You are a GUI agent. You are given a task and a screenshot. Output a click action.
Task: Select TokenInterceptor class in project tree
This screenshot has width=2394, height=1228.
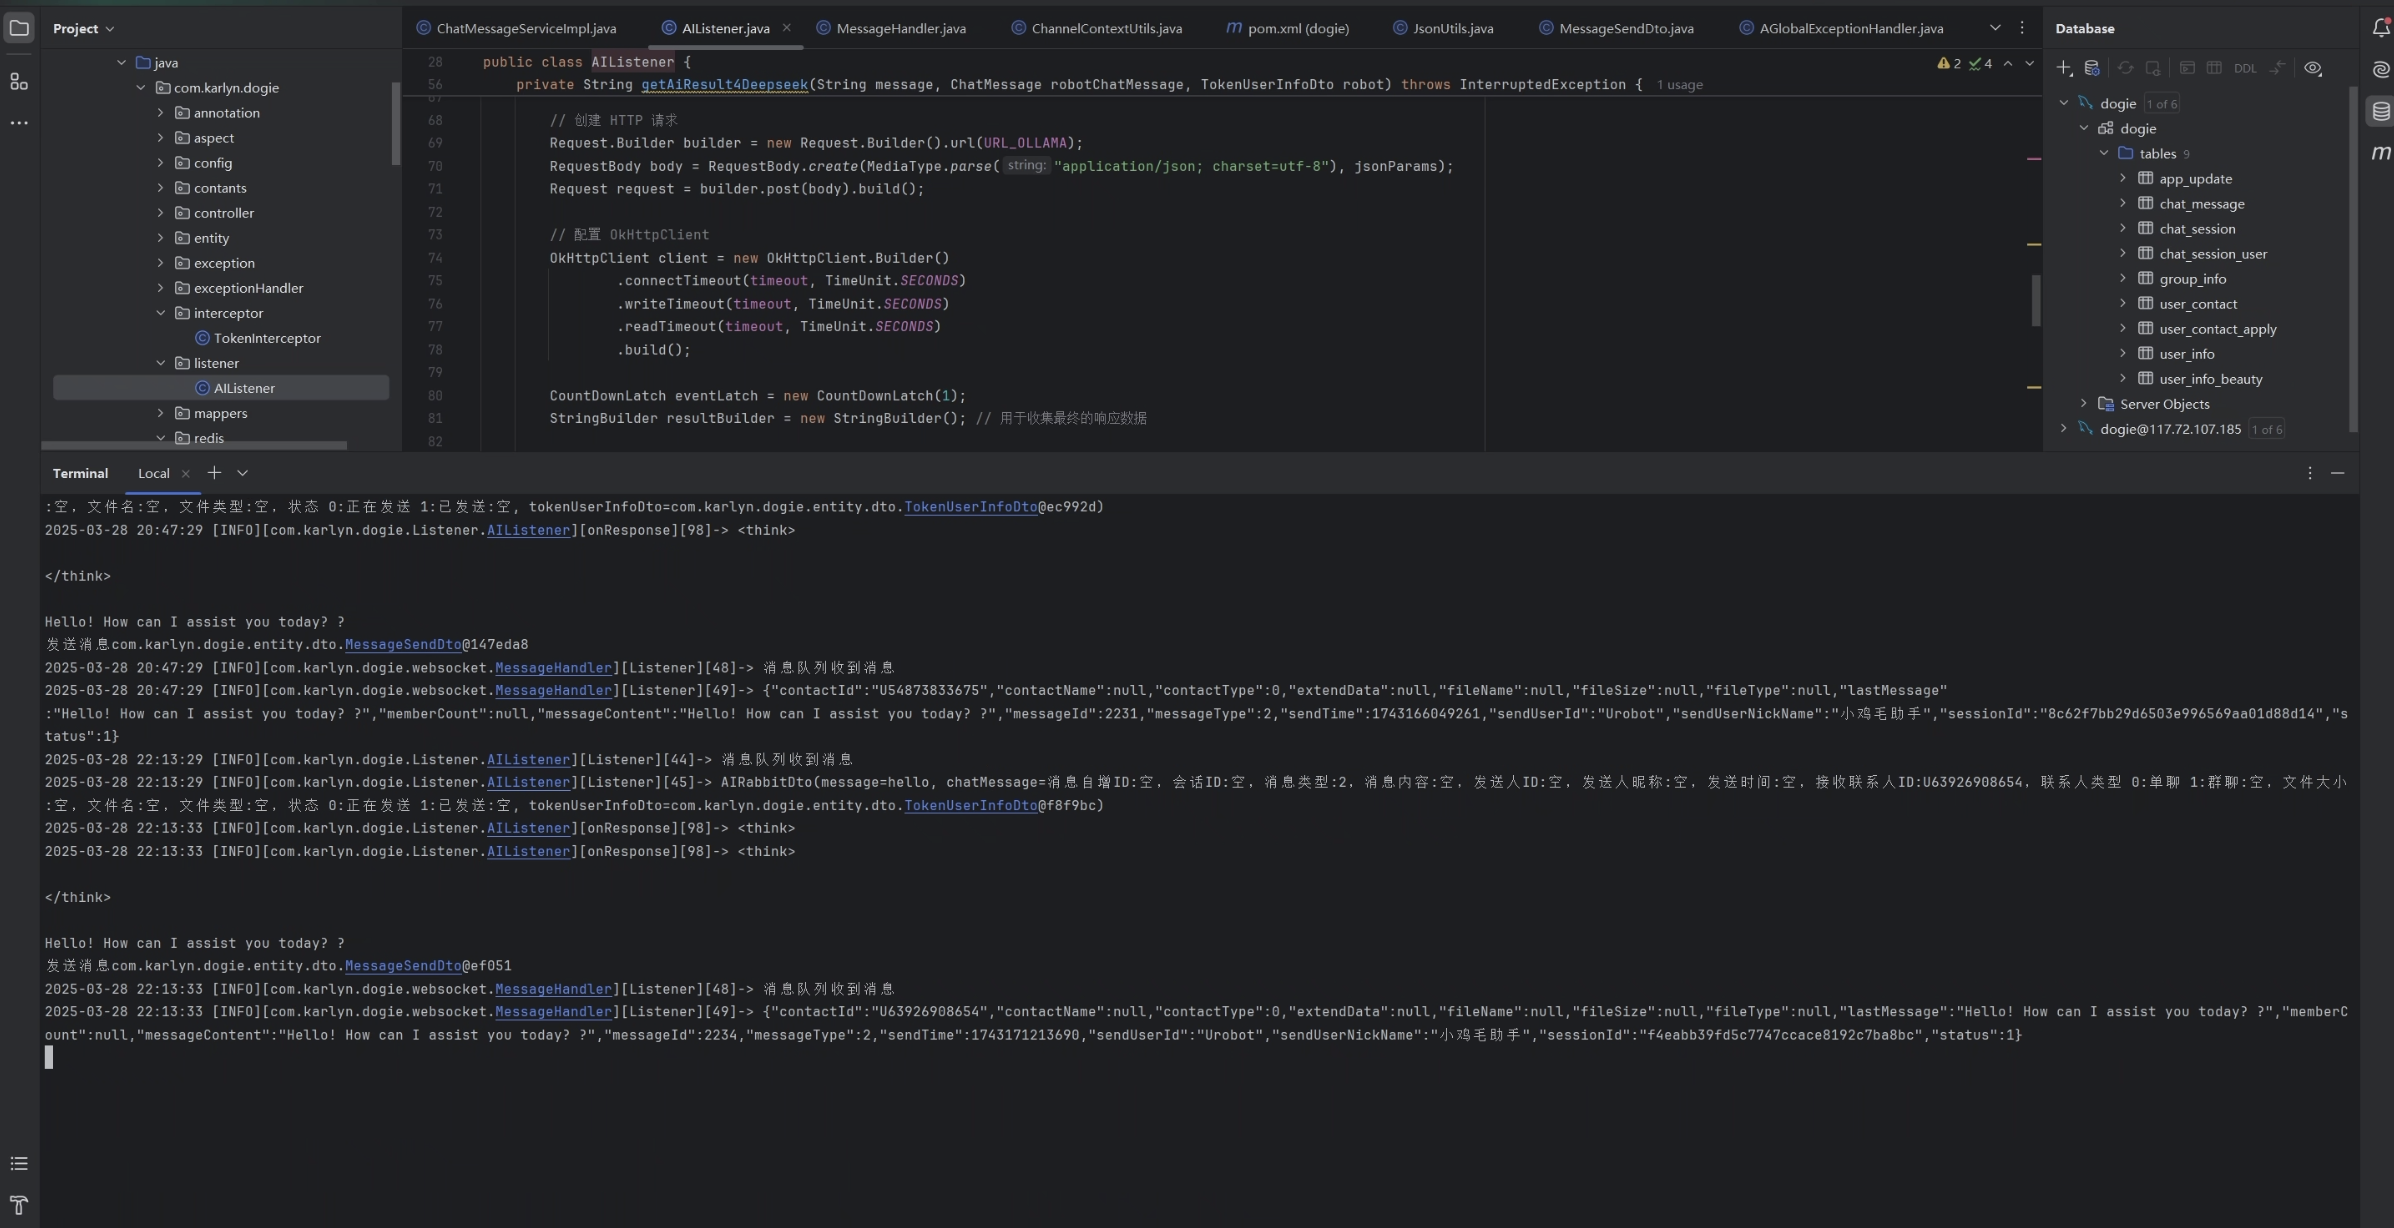267,338
